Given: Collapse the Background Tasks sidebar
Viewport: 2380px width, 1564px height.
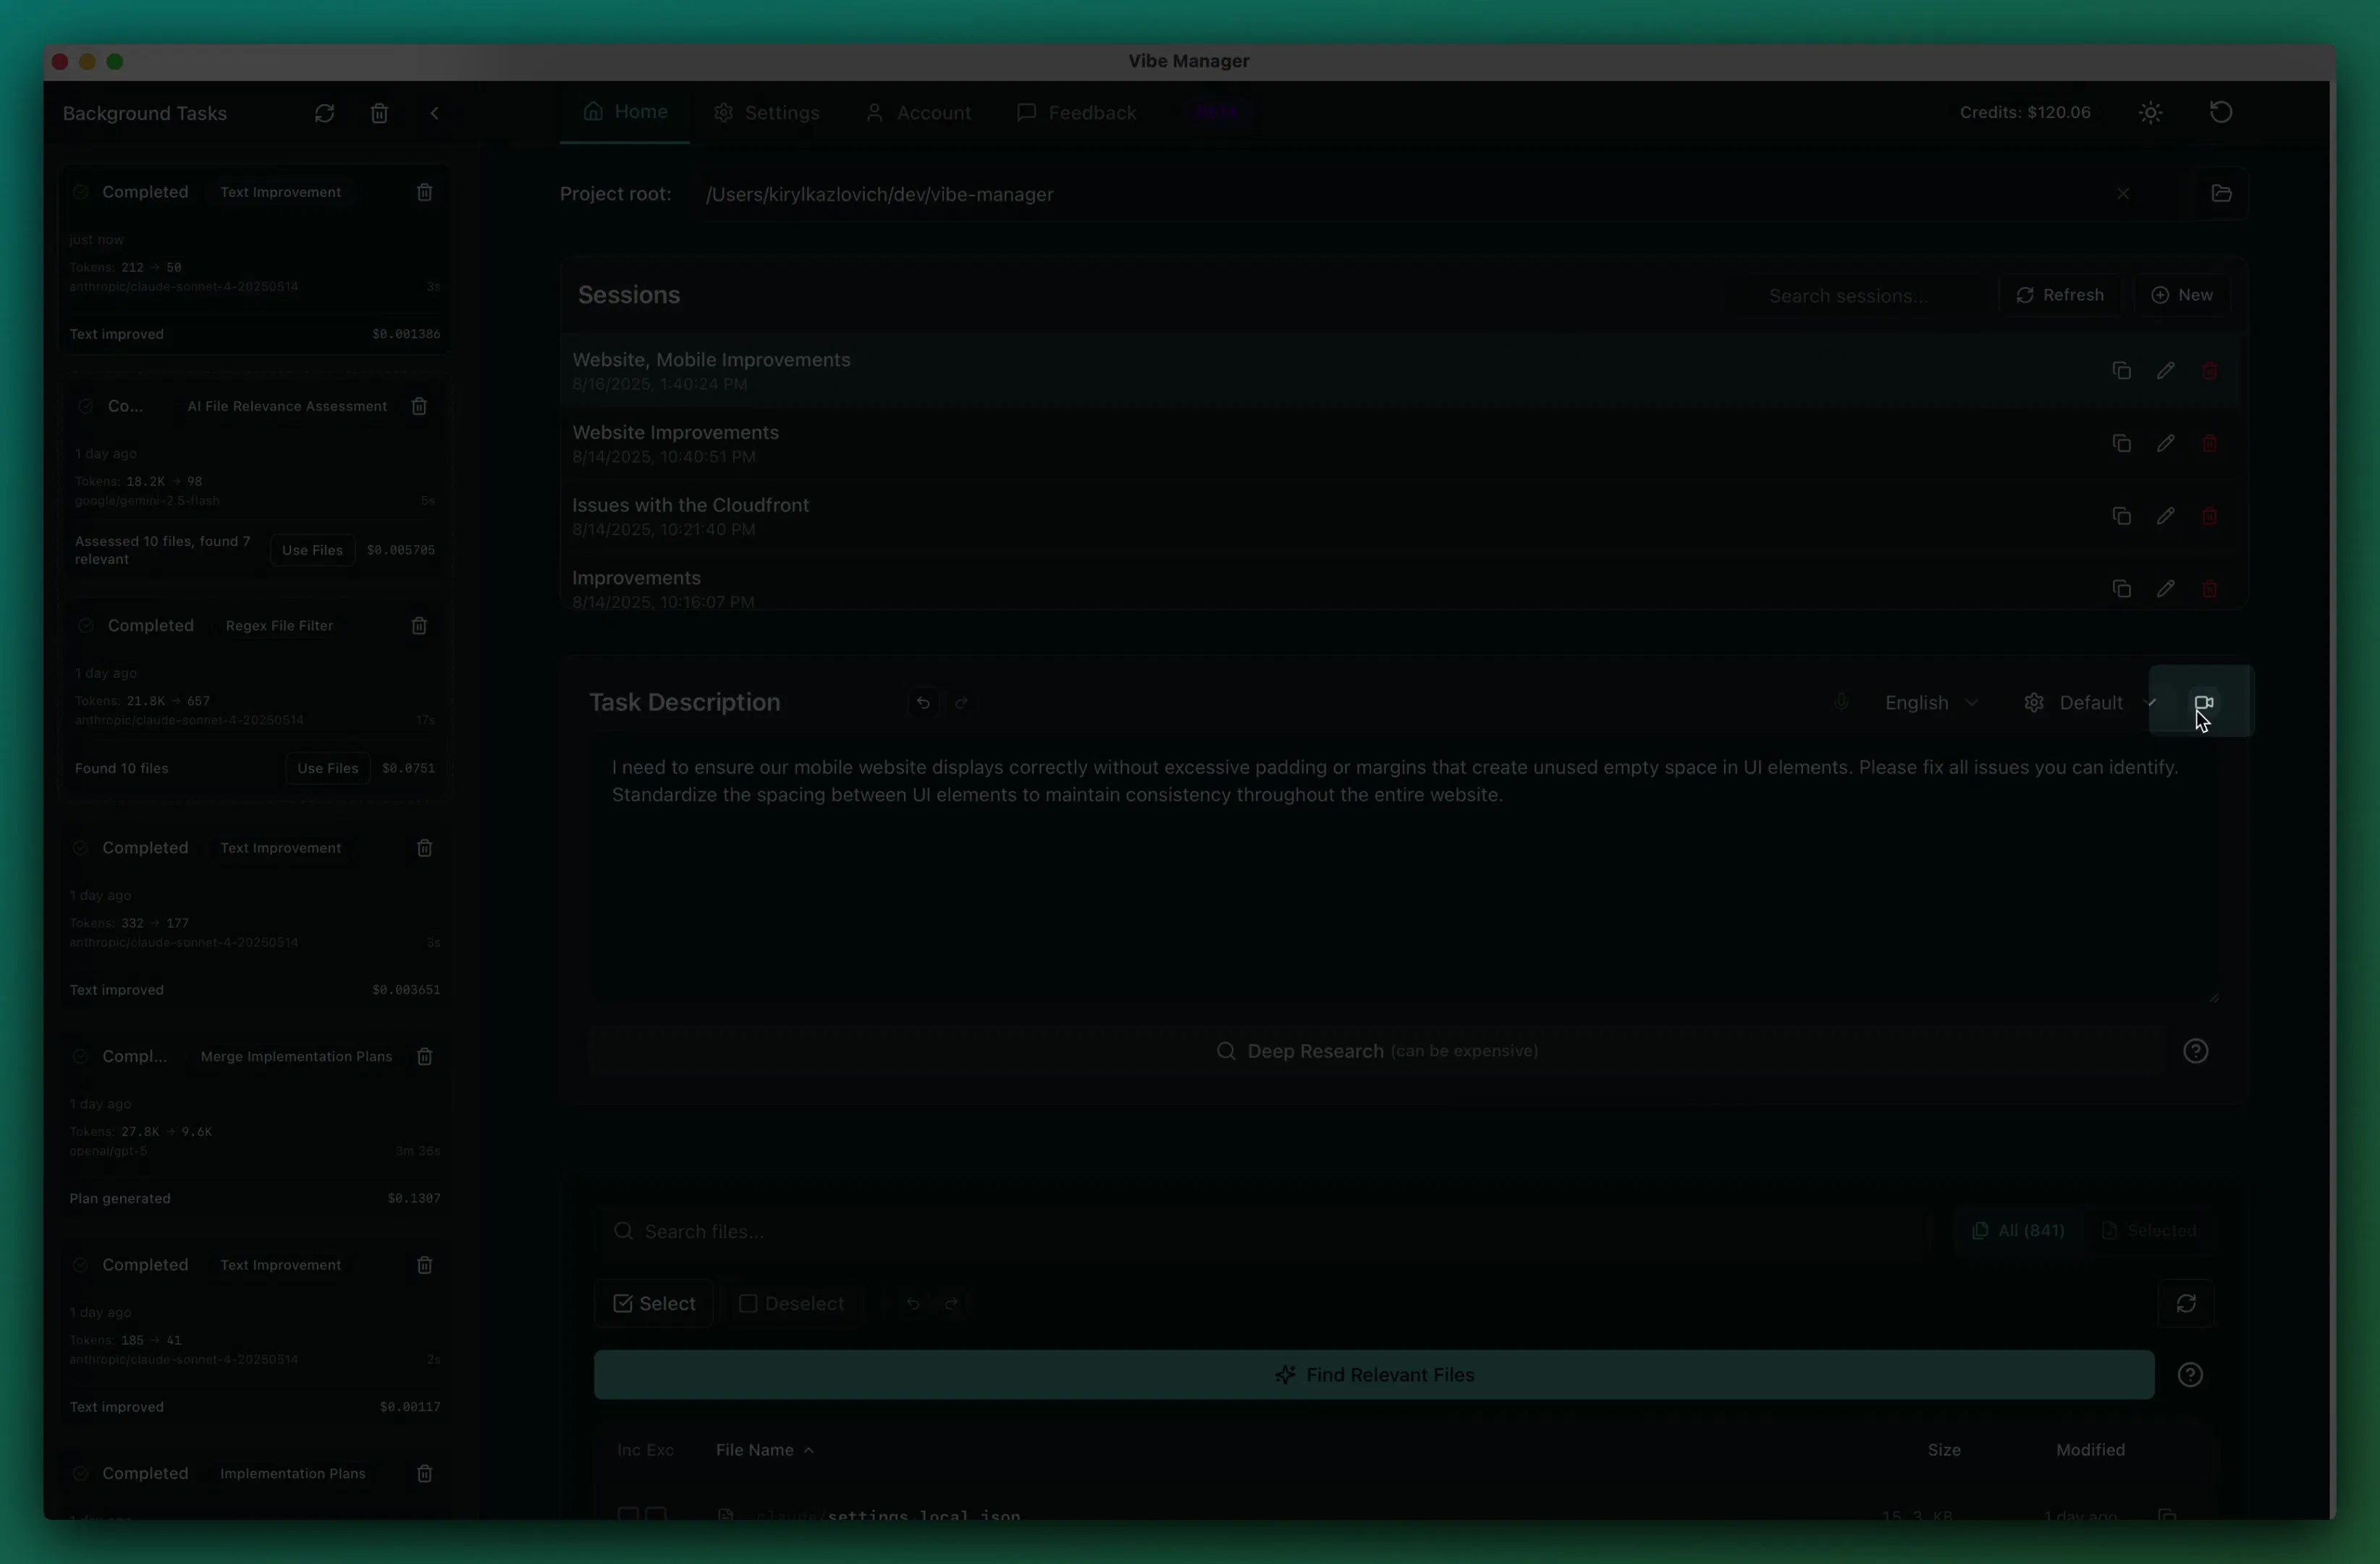Looking at the screenshot, I should point(434,113).
